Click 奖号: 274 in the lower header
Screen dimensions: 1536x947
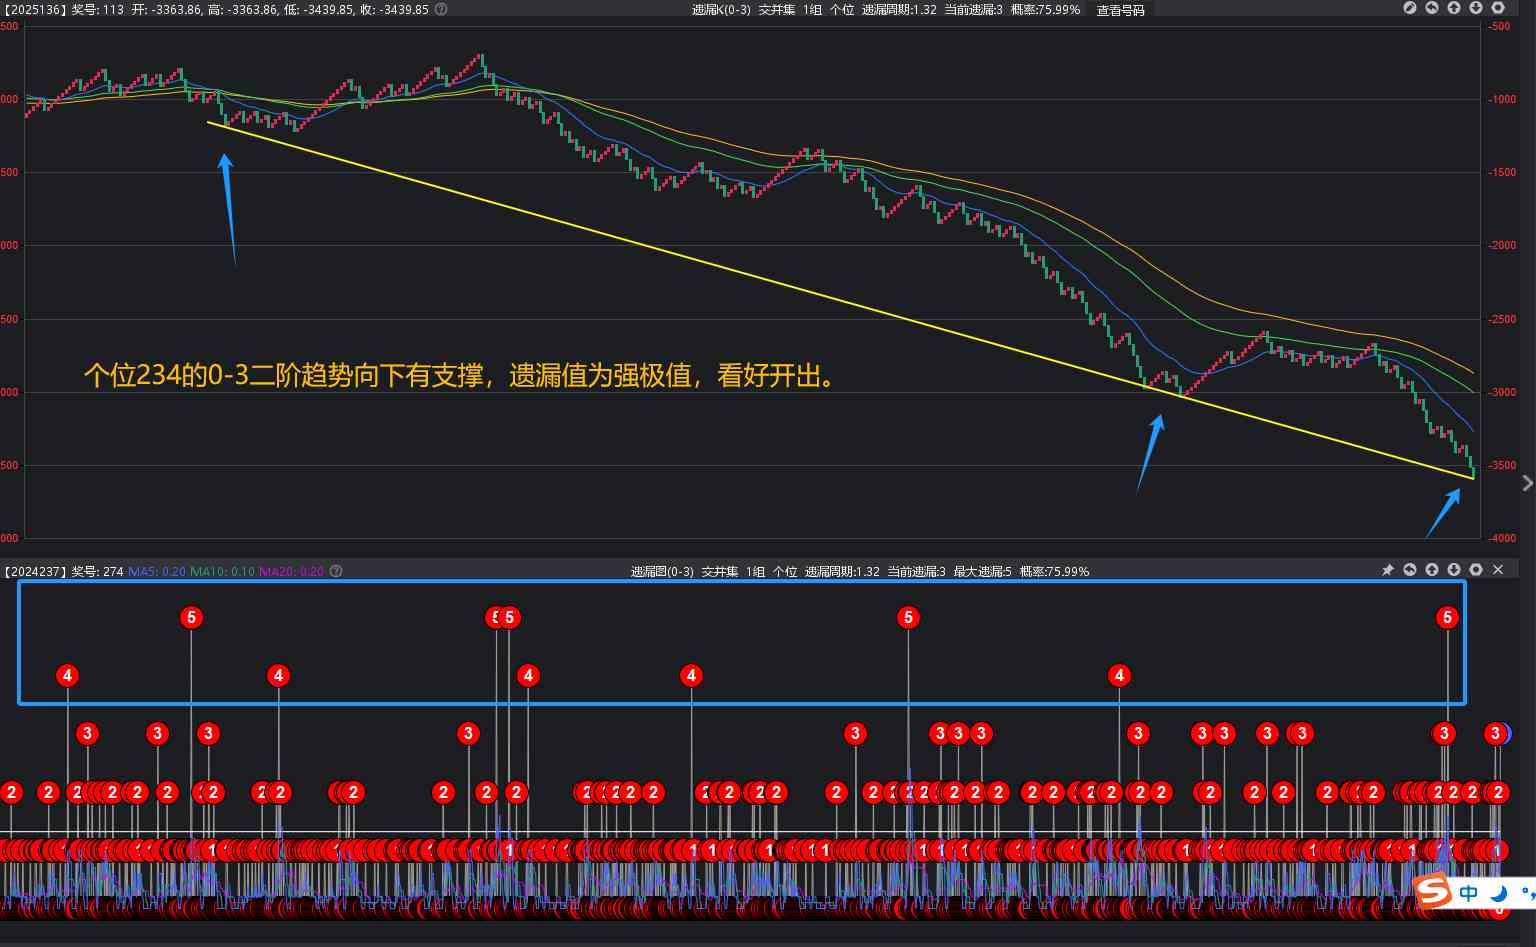[x=97, y=571]
